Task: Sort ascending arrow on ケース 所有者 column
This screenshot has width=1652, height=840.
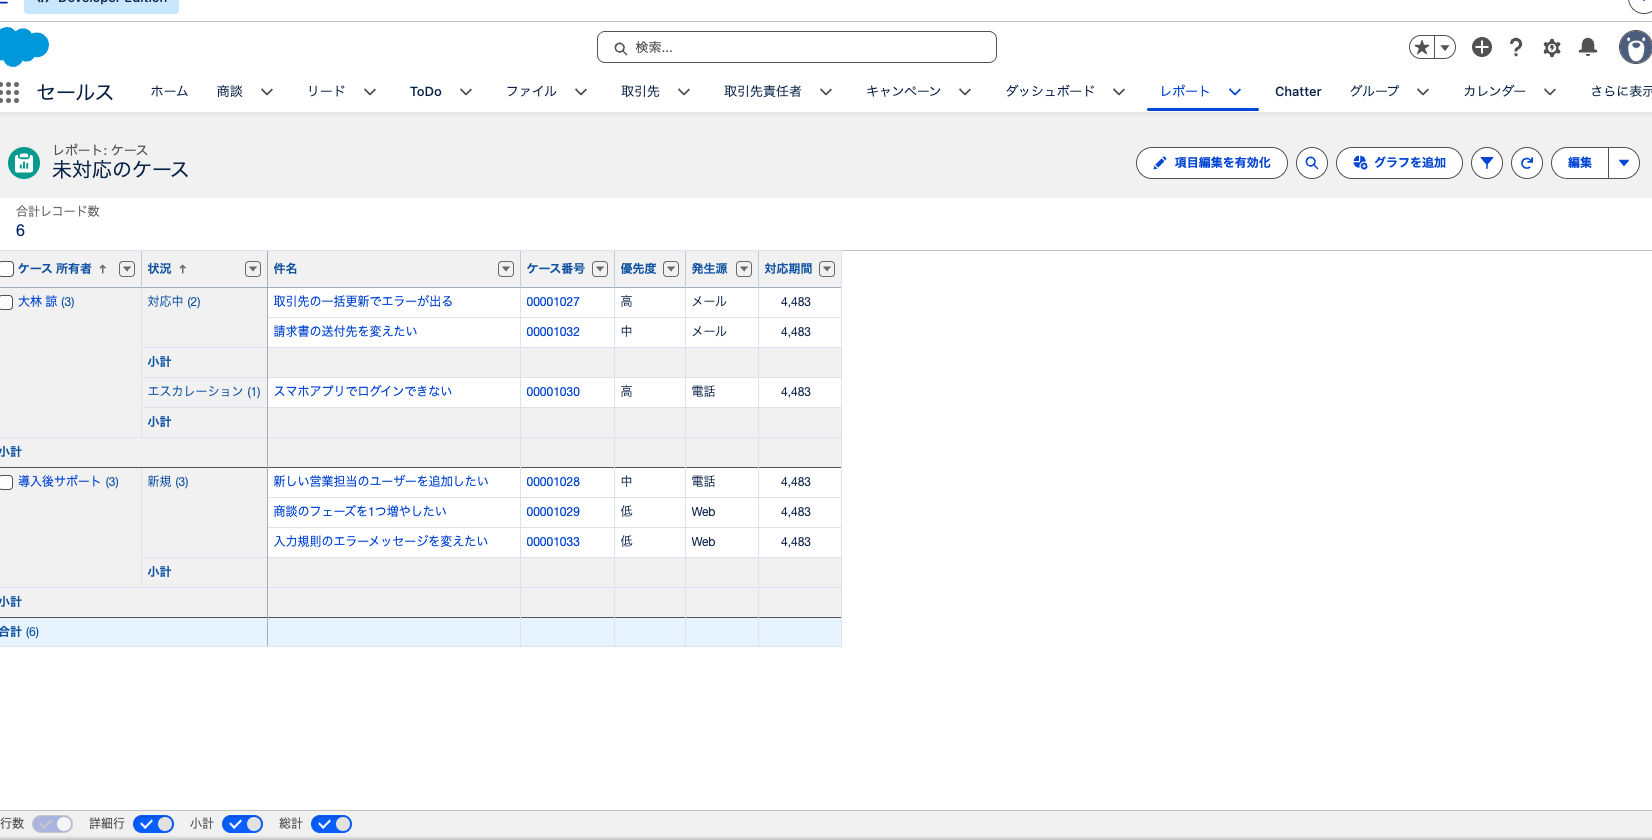Action: (x=103, y=269)
